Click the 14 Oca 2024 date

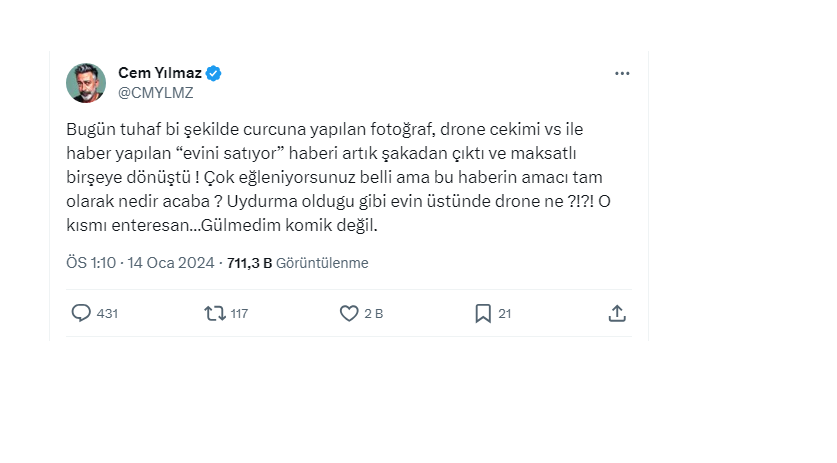[x=173, y=263]
